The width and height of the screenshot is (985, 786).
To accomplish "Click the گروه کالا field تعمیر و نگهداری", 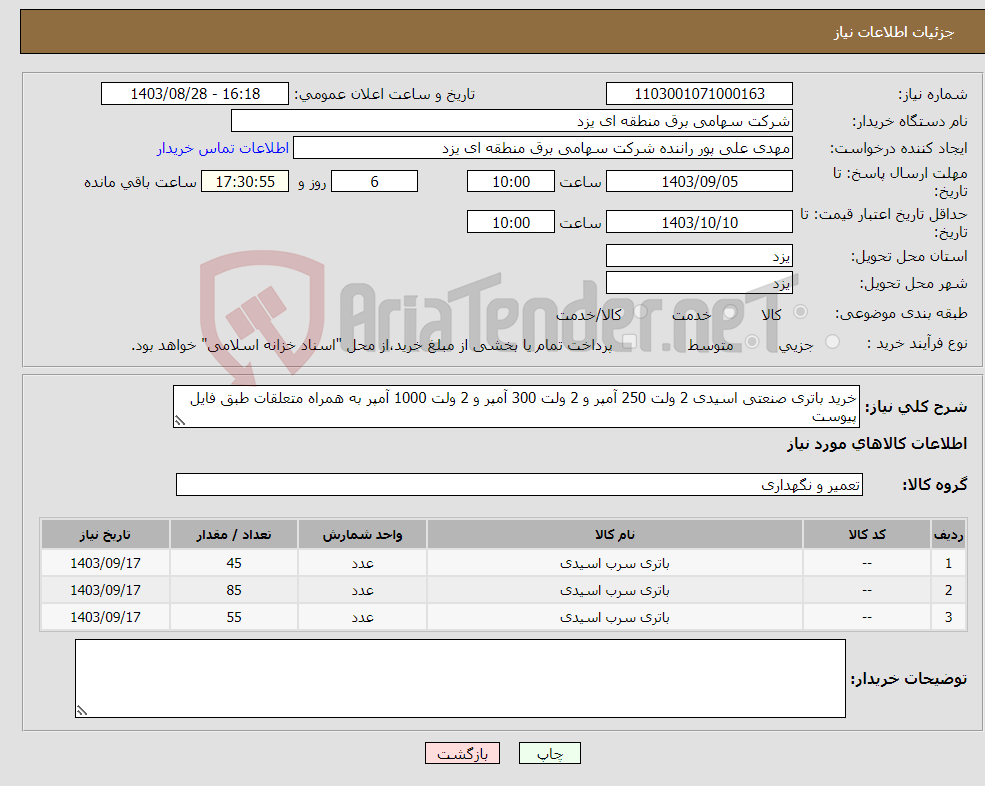I will point(520,485).
